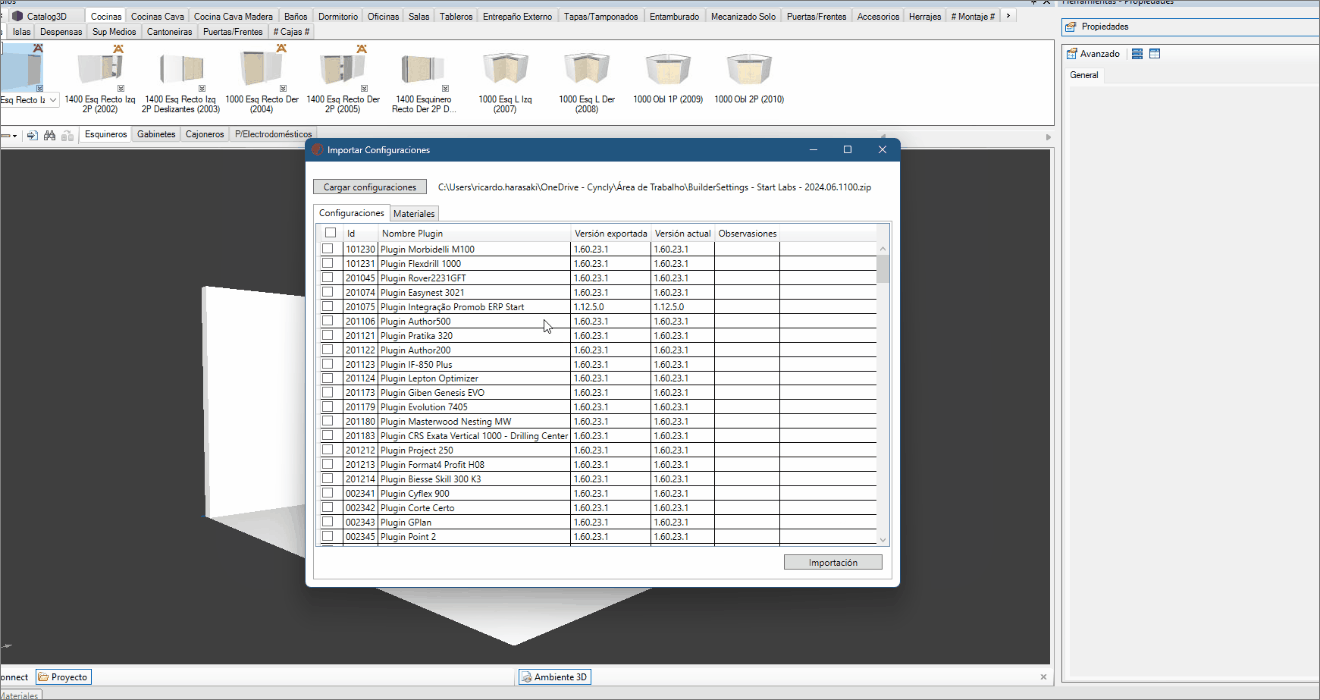
Task: Click the binoculars search icon
Action: pyautogui.click(x=50, y=135)
